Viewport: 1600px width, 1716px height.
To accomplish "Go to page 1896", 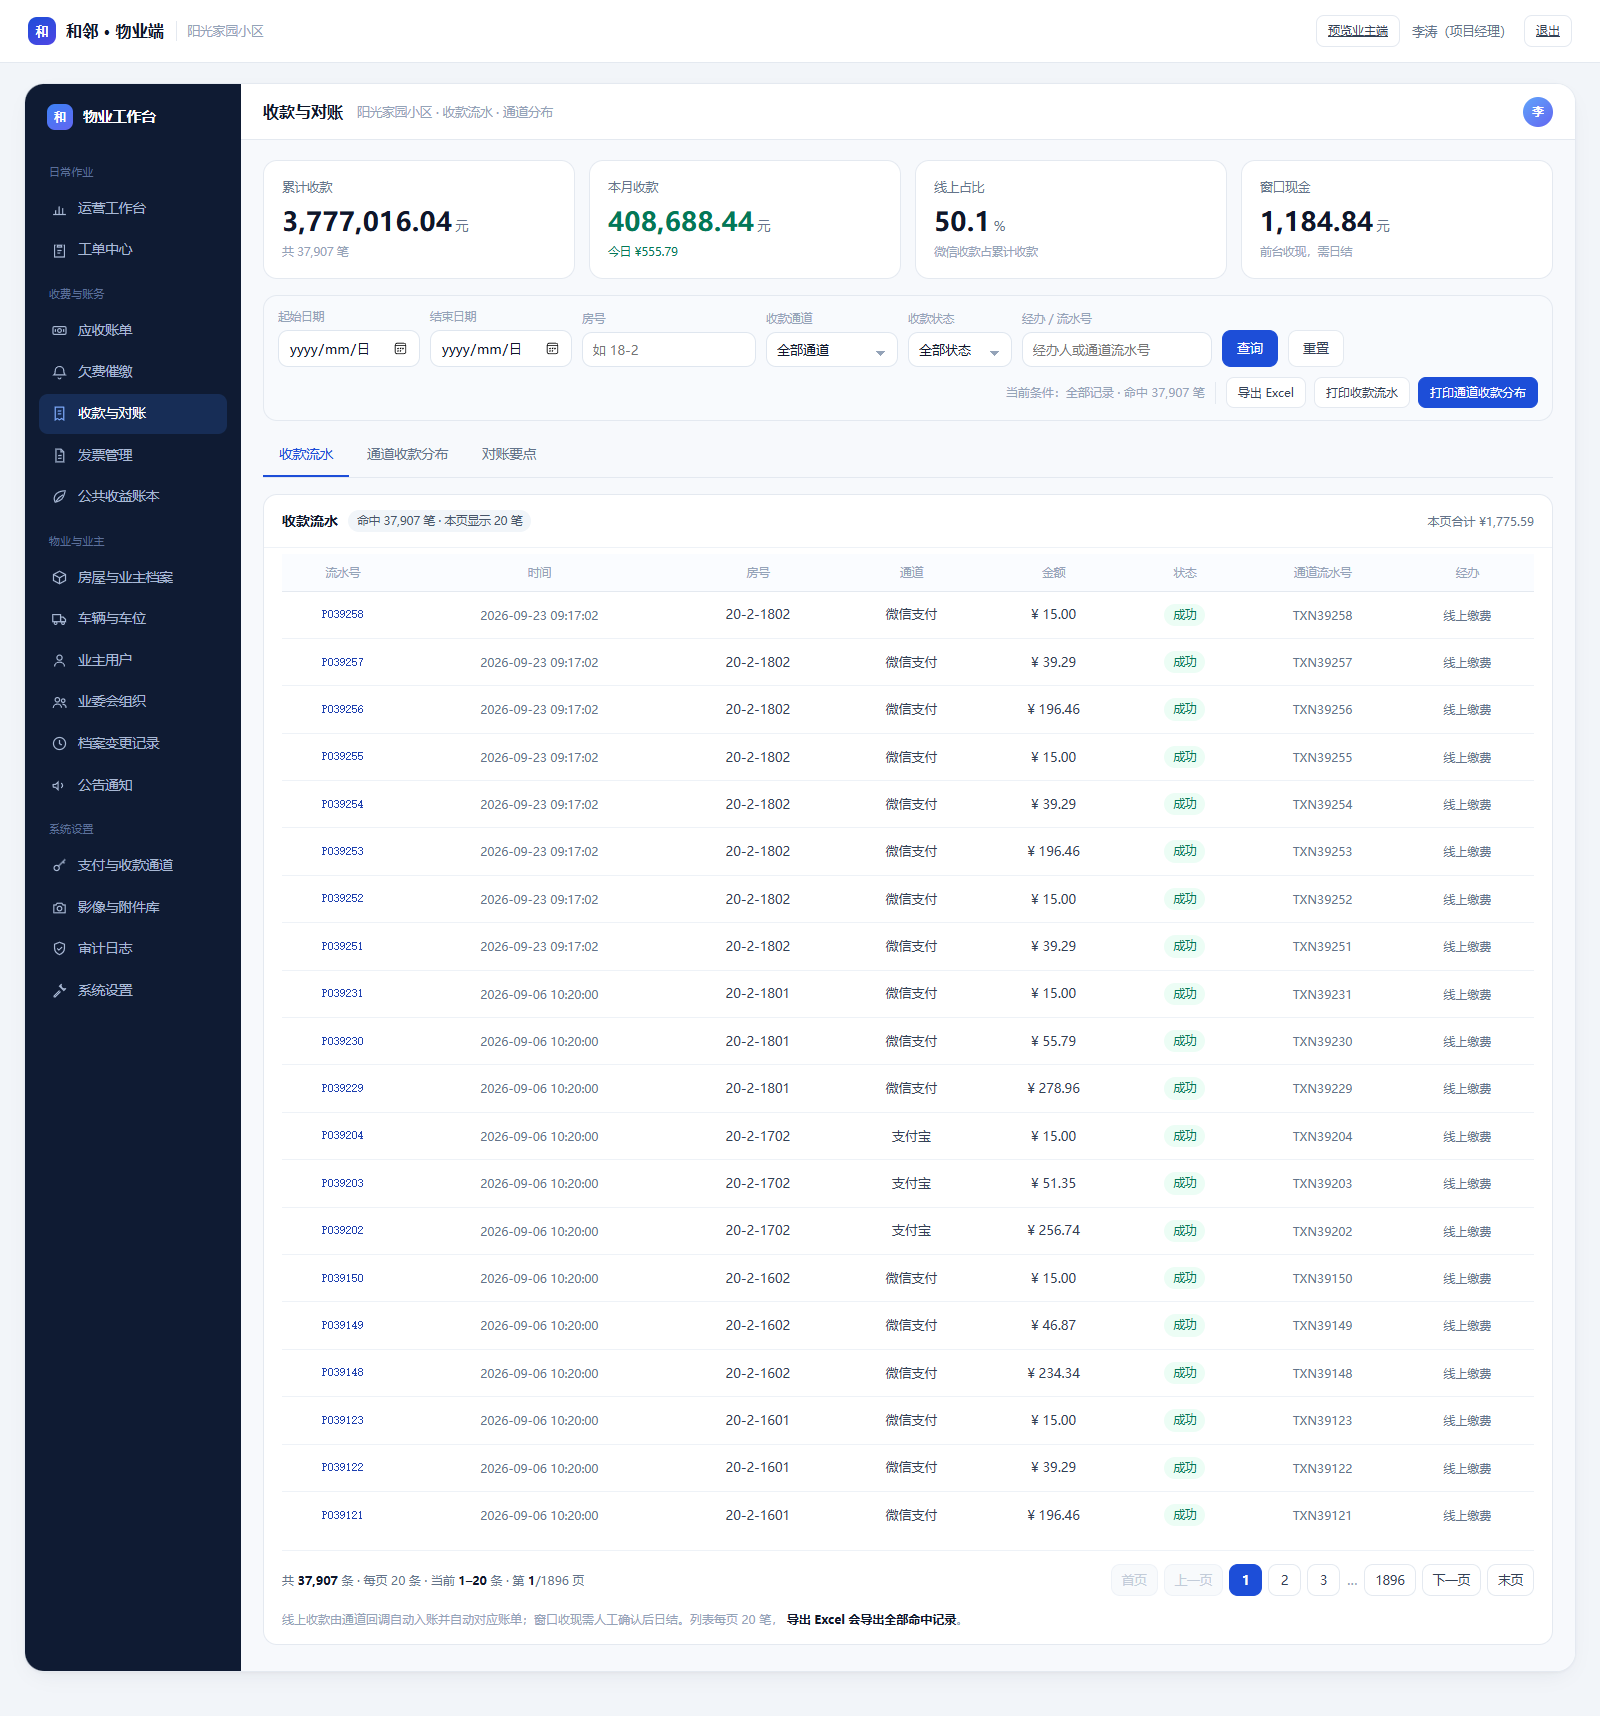I will pos(1390,1580).
